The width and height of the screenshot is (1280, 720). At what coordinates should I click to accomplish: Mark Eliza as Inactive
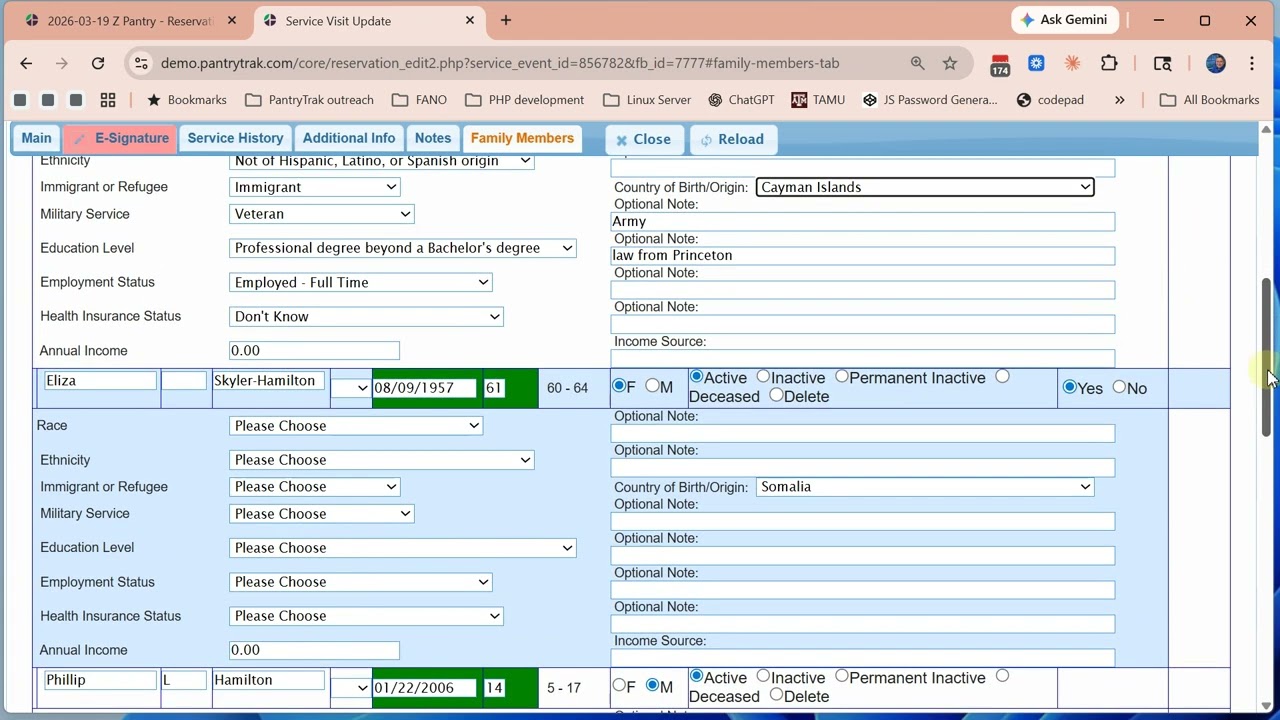coord(763,376)
